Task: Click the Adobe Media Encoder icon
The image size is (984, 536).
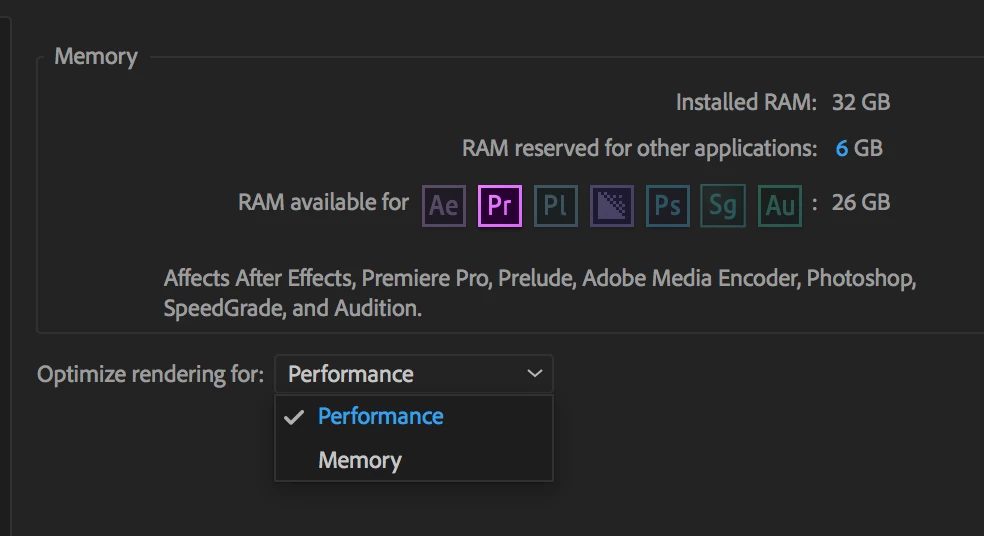Action: 612,205
